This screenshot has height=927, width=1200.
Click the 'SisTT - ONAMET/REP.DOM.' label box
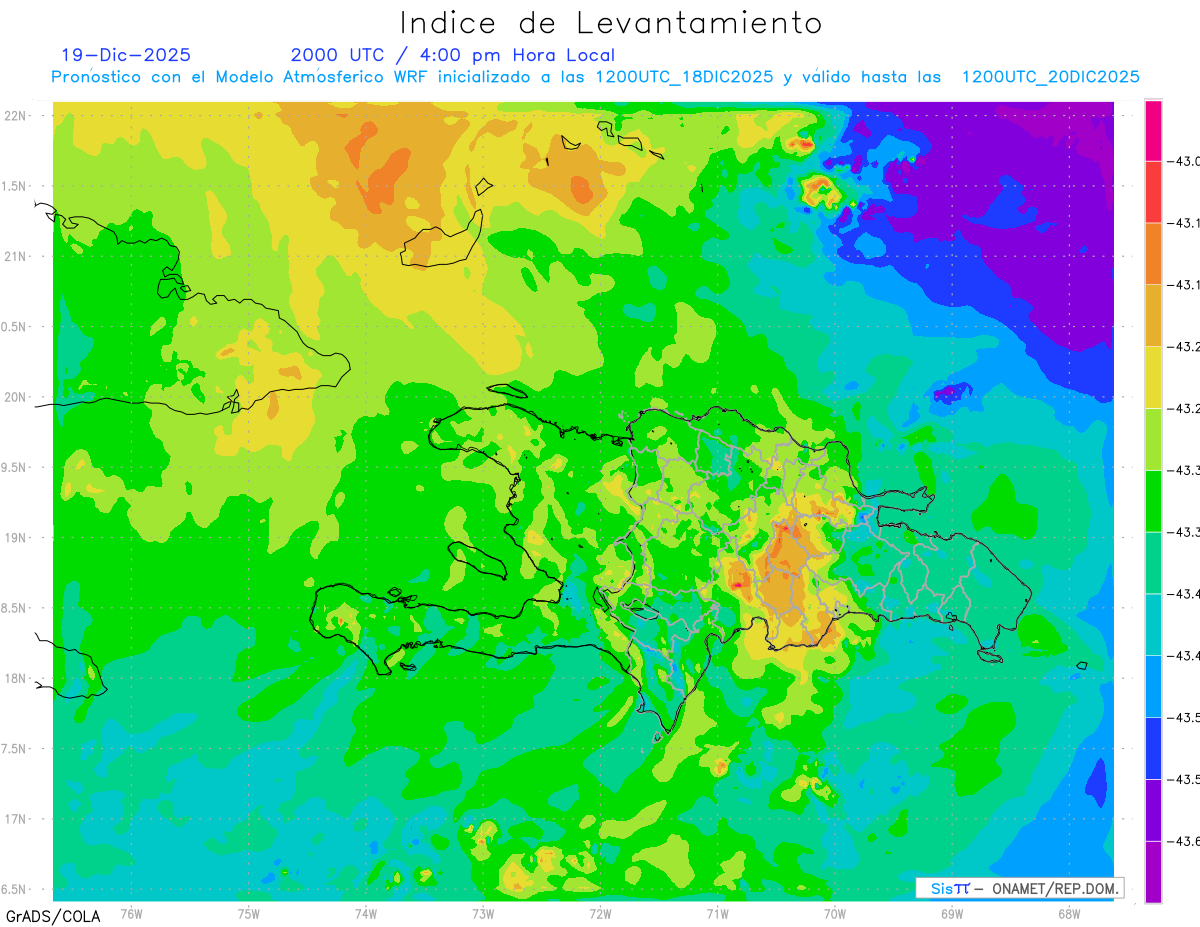[1020, 888]
